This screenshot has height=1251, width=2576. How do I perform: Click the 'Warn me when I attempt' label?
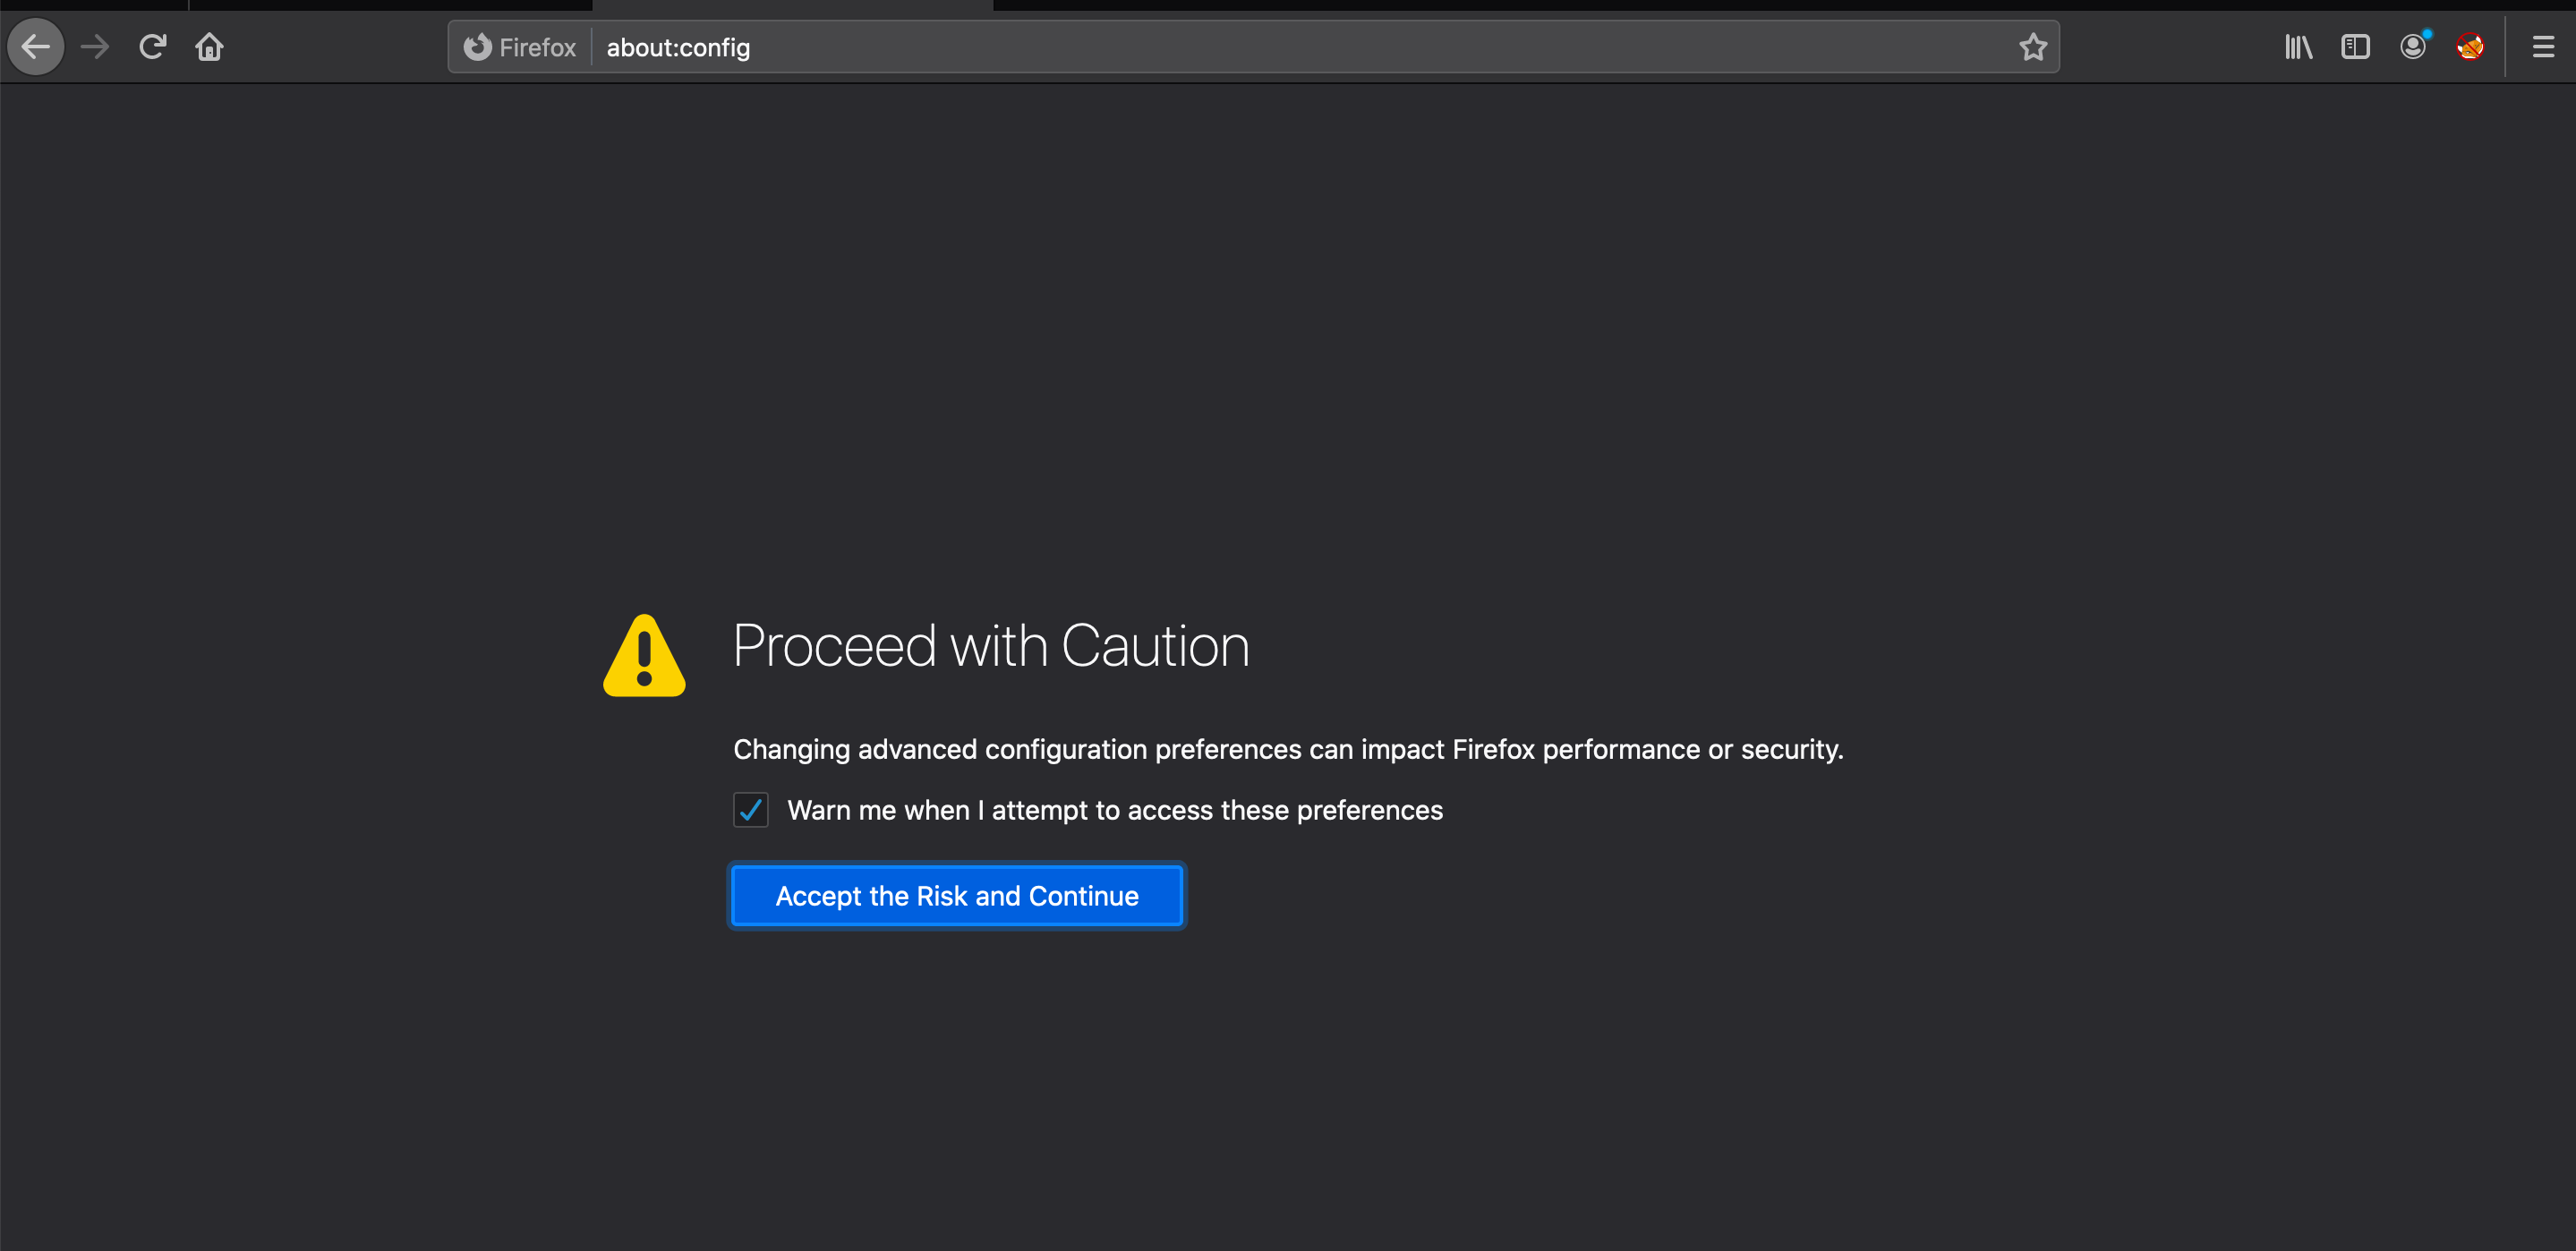click(x=1114, y=810)
